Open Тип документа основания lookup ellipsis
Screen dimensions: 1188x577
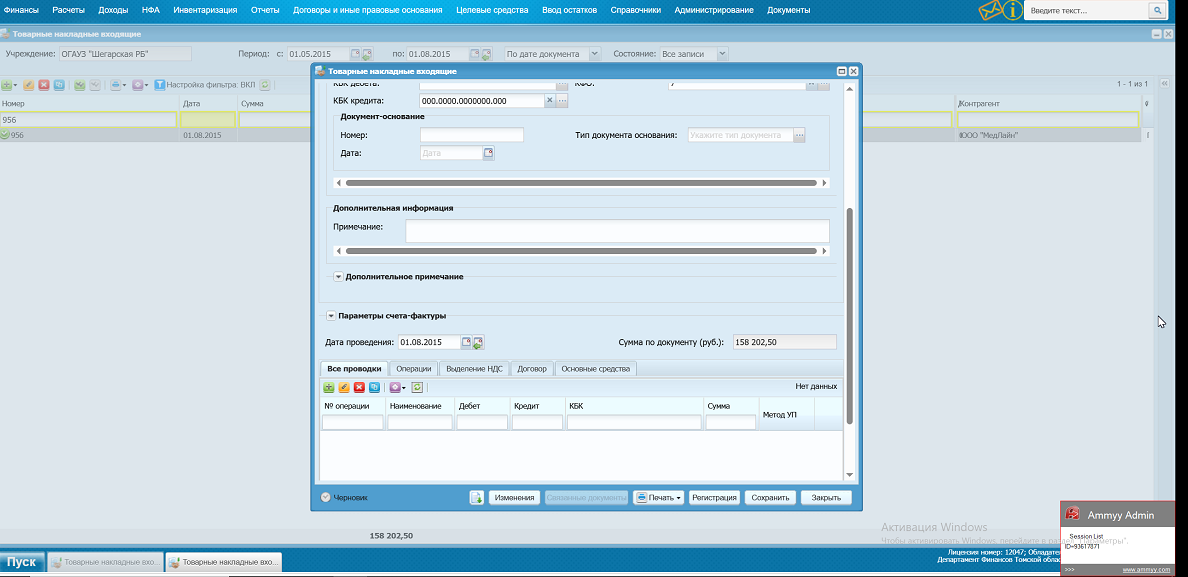[799, 135]
